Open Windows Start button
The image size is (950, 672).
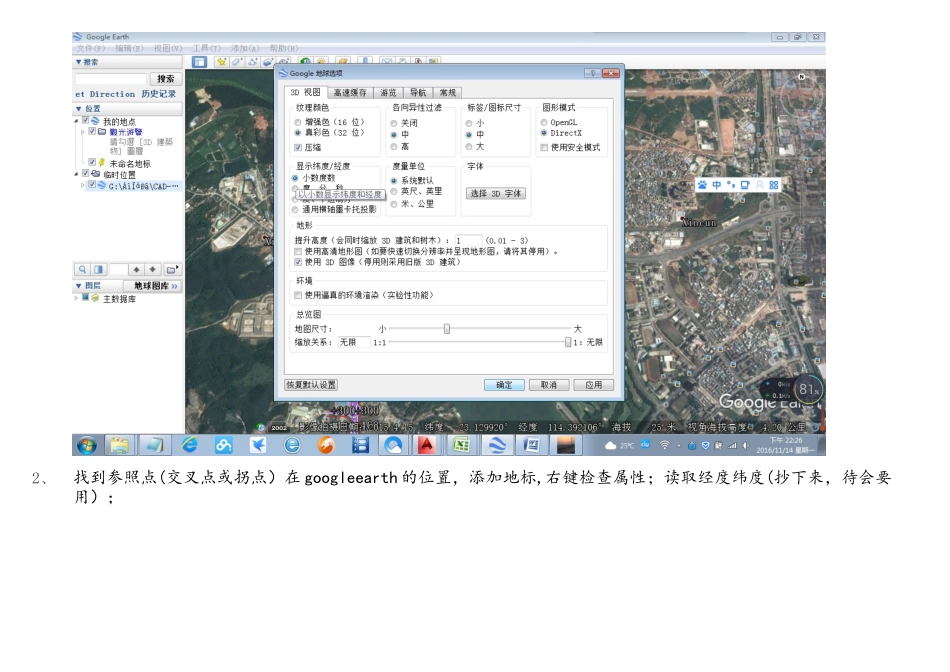[87, 446]
